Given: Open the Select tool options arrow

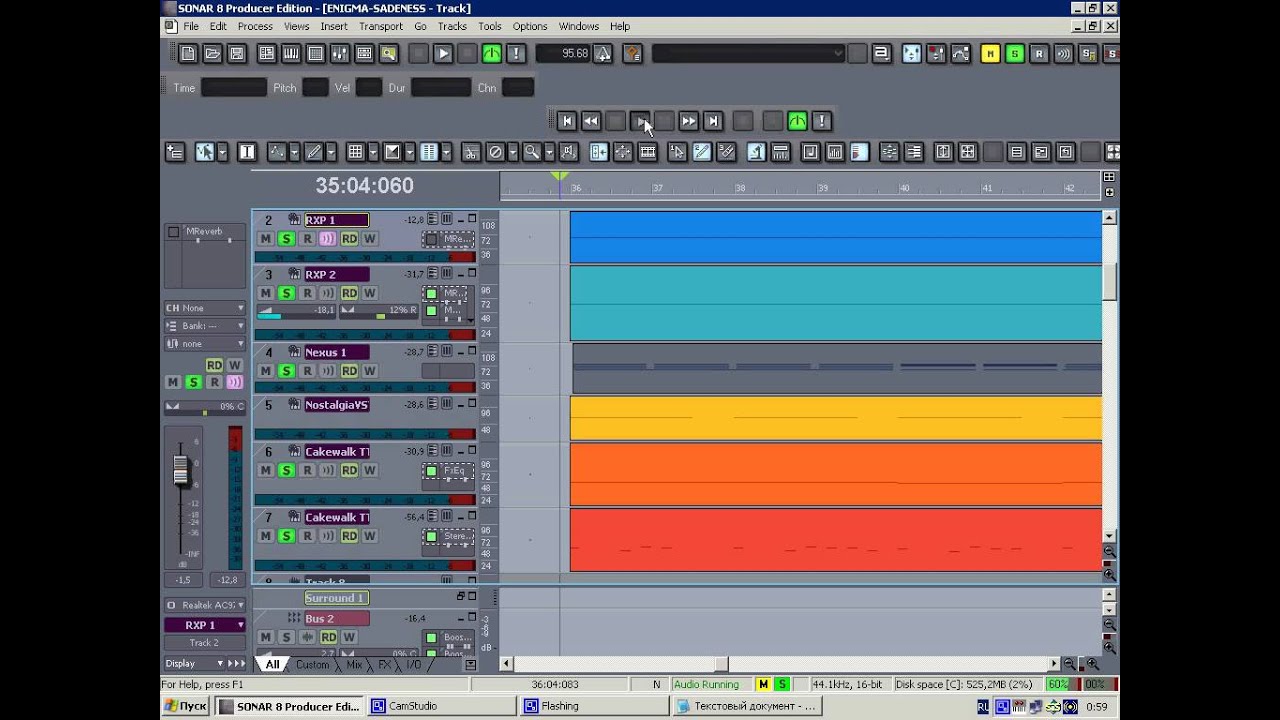Looking at the screenshot, I should [x=222, y=152].
